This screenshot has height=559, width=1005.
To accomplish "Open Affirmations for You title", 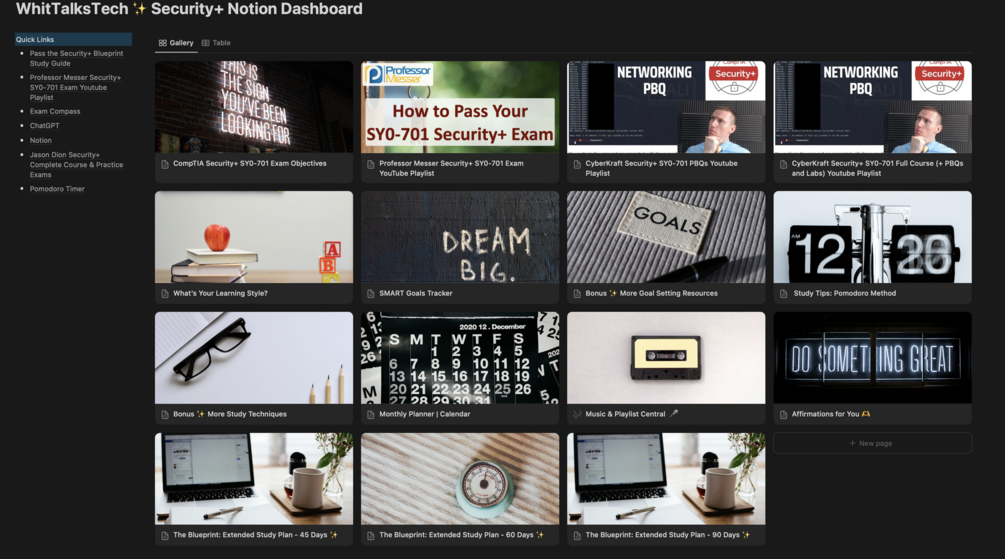I will tap(831, 414).
